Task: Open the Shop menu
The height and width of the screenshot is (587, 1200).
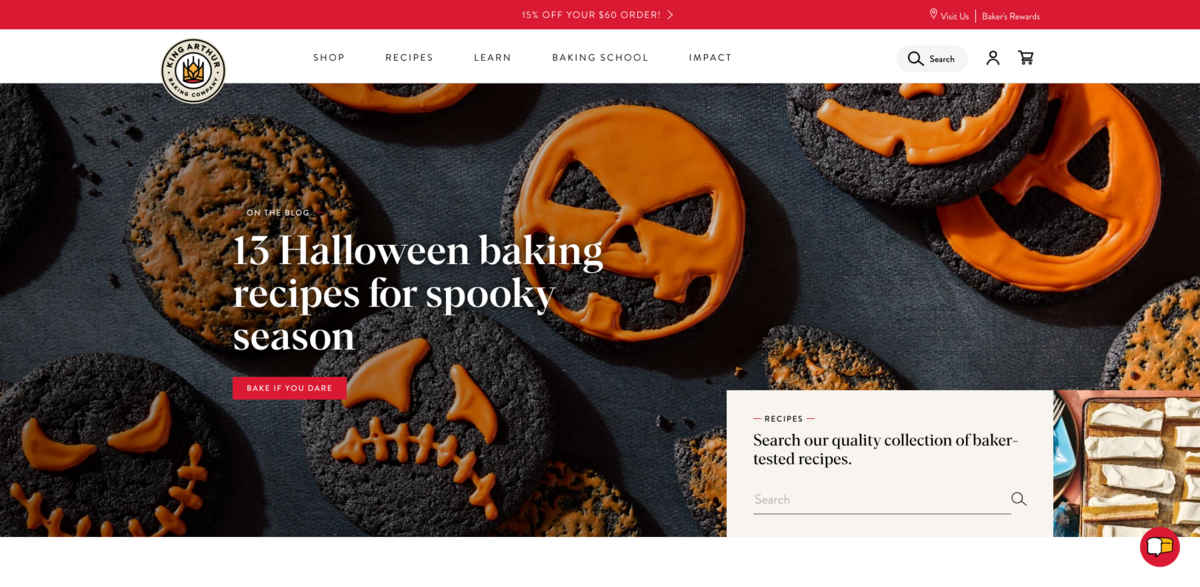Action: 329,58
